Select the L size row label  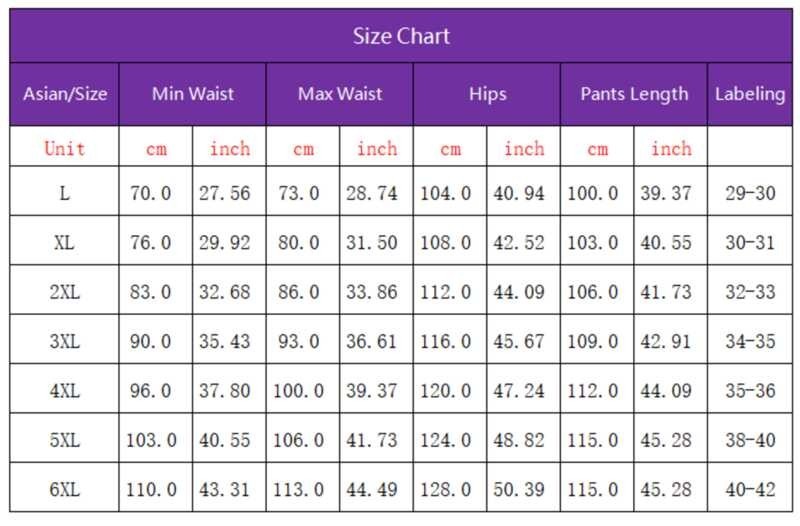pos(65,193)
